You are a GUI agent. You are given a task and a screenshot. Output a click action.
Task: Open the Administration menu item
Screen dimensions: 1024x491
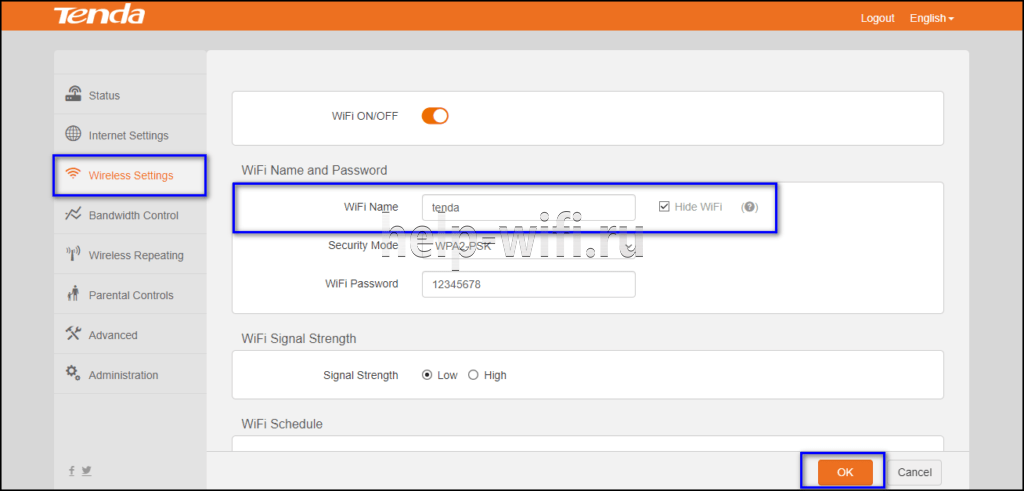pyautogui.click(x=130, y=375)
